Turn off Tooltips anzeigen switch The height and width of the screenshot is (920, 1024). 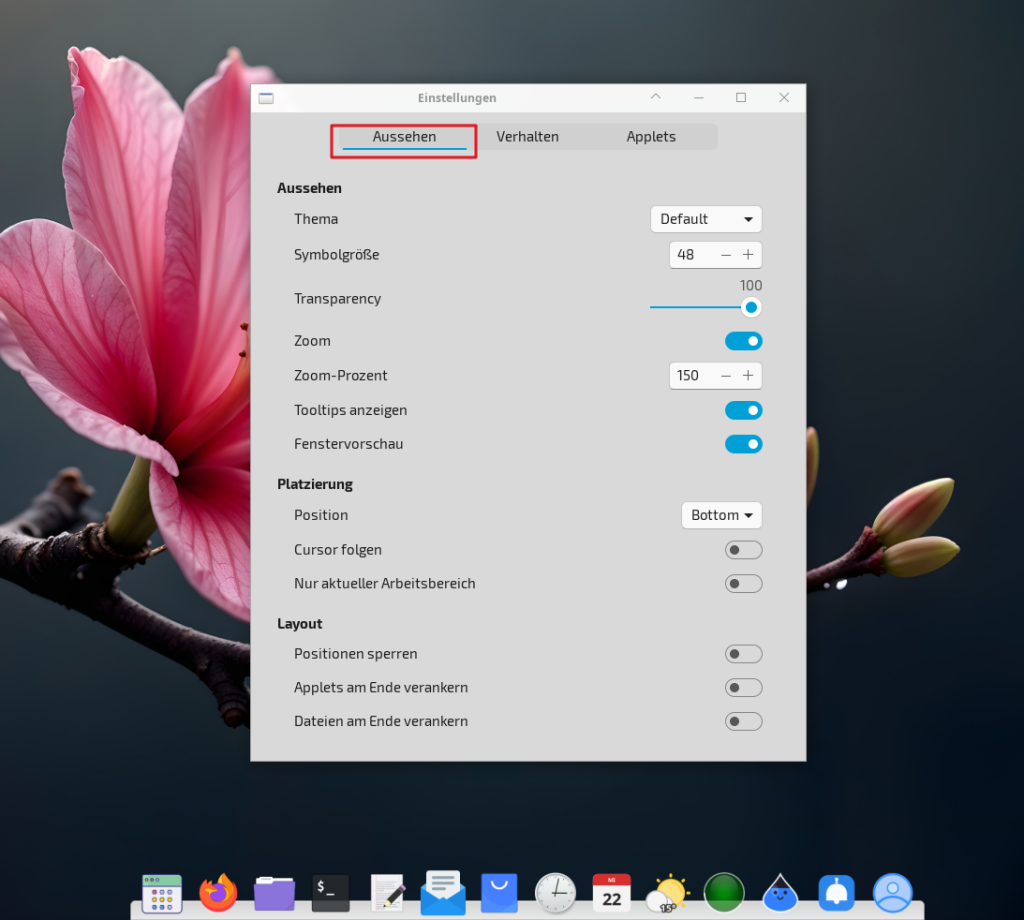pyautogui.click(x=743, y=410)
